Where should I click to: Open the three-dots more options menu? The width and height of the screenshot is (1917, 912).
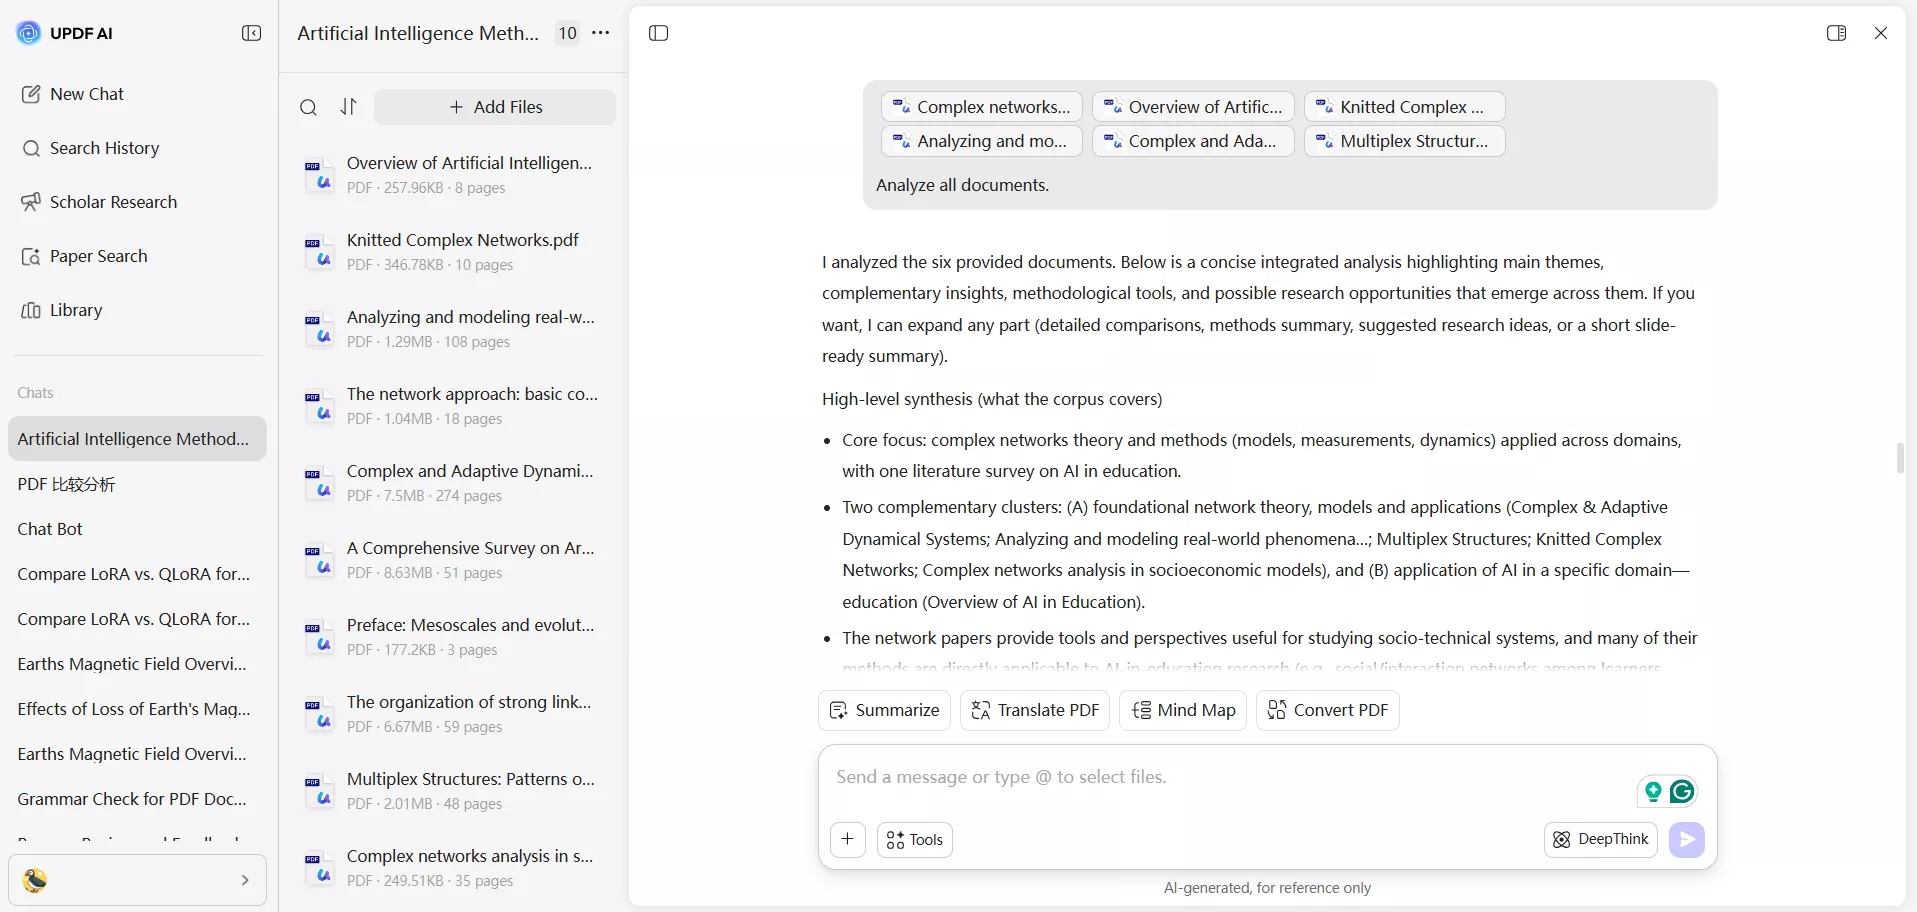(600, 33)
